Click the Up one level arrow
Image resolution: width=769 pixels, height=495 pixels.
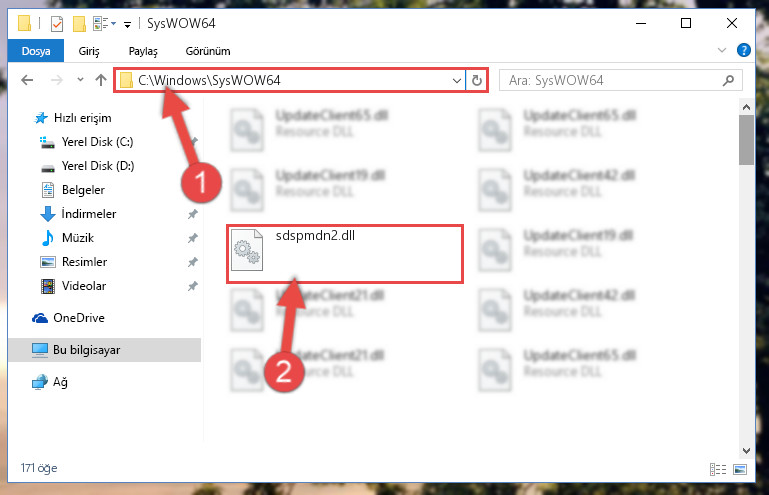click(101, 80)
